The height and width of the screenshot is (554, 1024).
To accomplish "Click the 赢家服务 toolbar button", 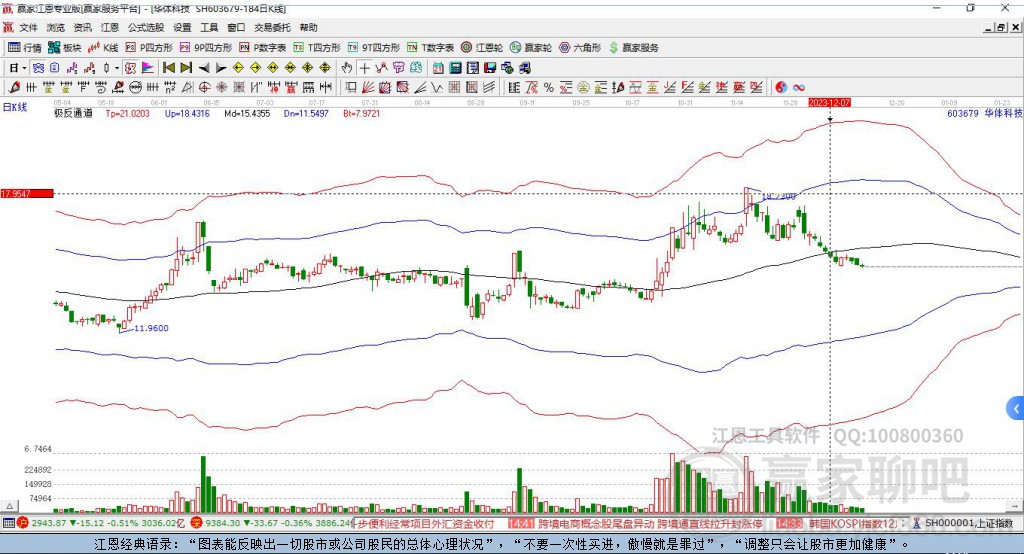I will click(633, 48).
